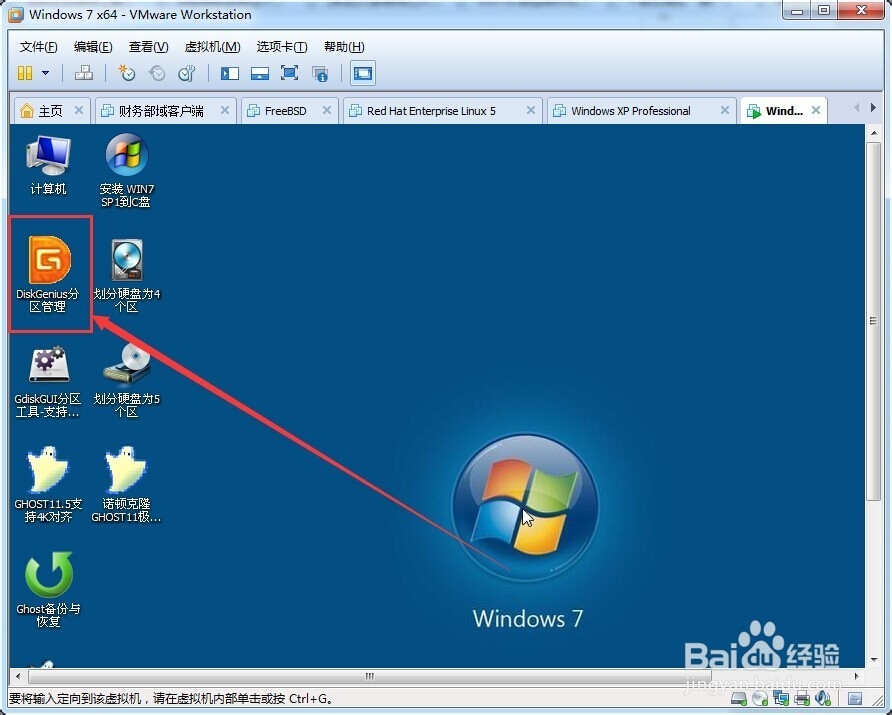Click revert to snapshot toolbar icon
This screenshot has height=715, width=892.
pyautogui.click(x=156, y=73)
